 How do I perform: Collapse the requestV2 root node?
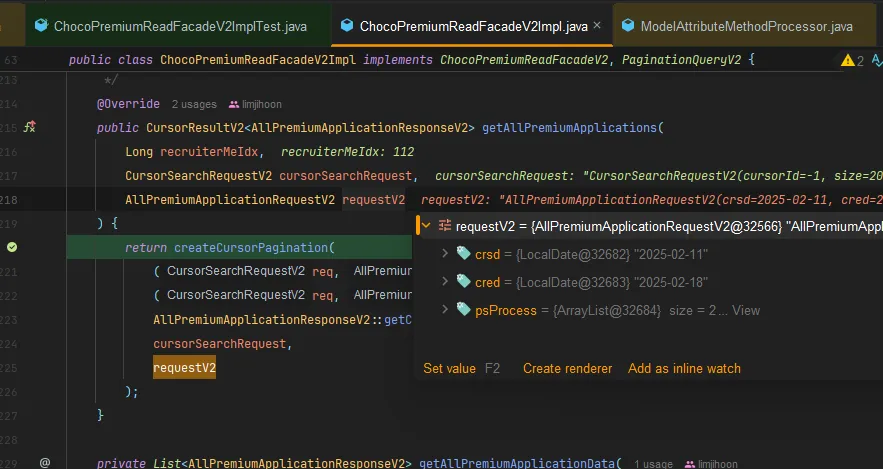(426, 226)
